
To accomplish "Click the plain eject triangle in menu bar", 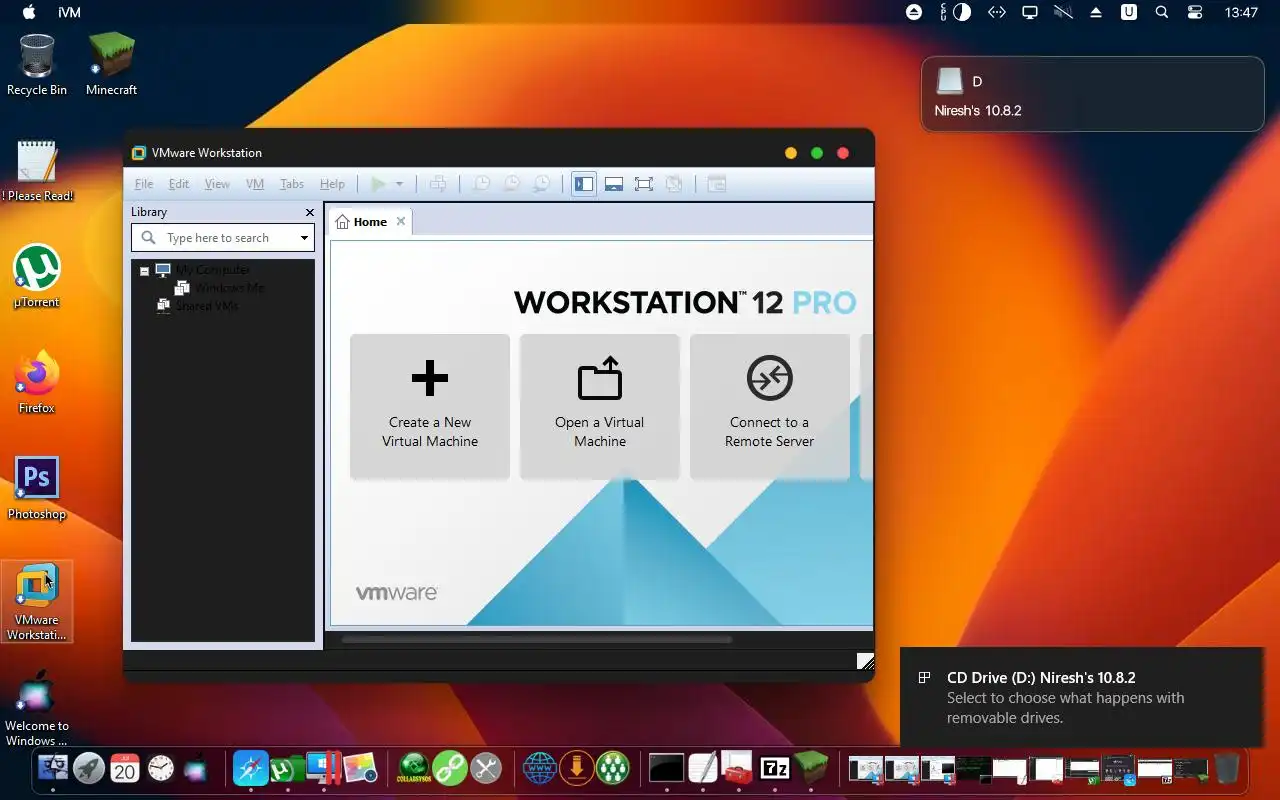I will [x=1096, y=12].
